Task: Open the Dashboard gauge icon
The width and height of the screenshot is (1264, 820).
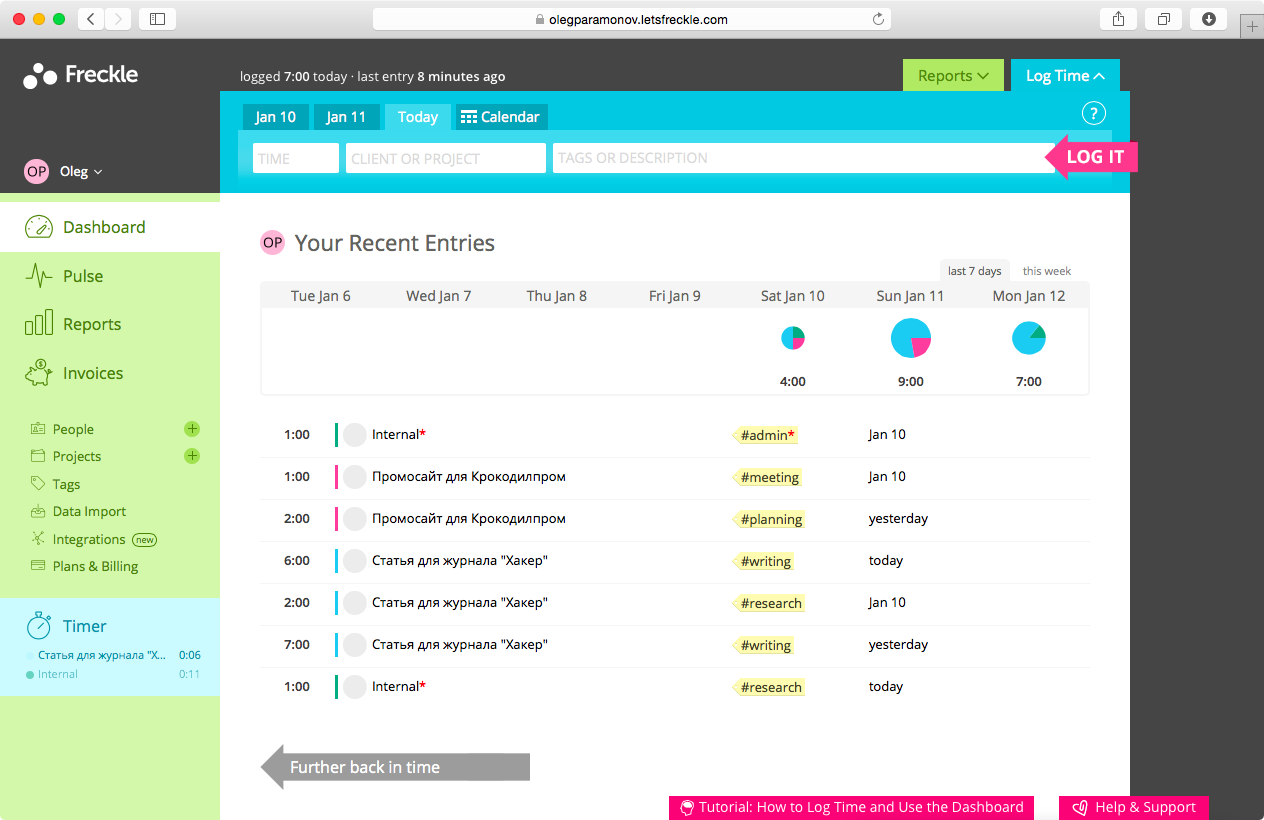Action: (38, 227)
